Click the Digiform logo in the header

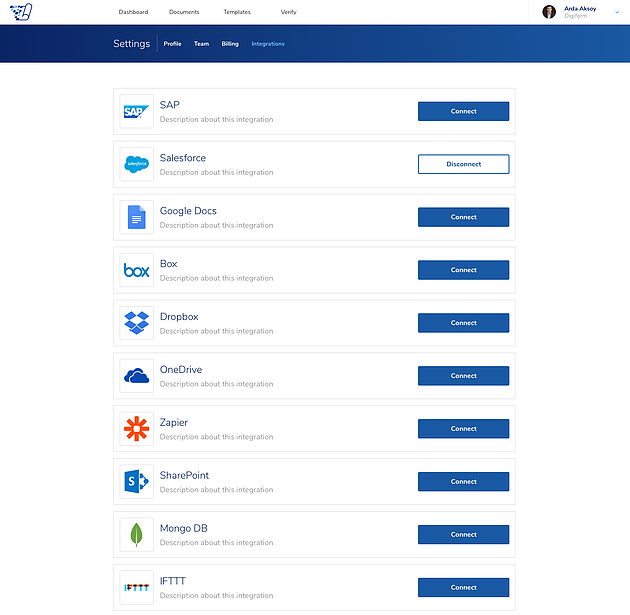point(21,12)
